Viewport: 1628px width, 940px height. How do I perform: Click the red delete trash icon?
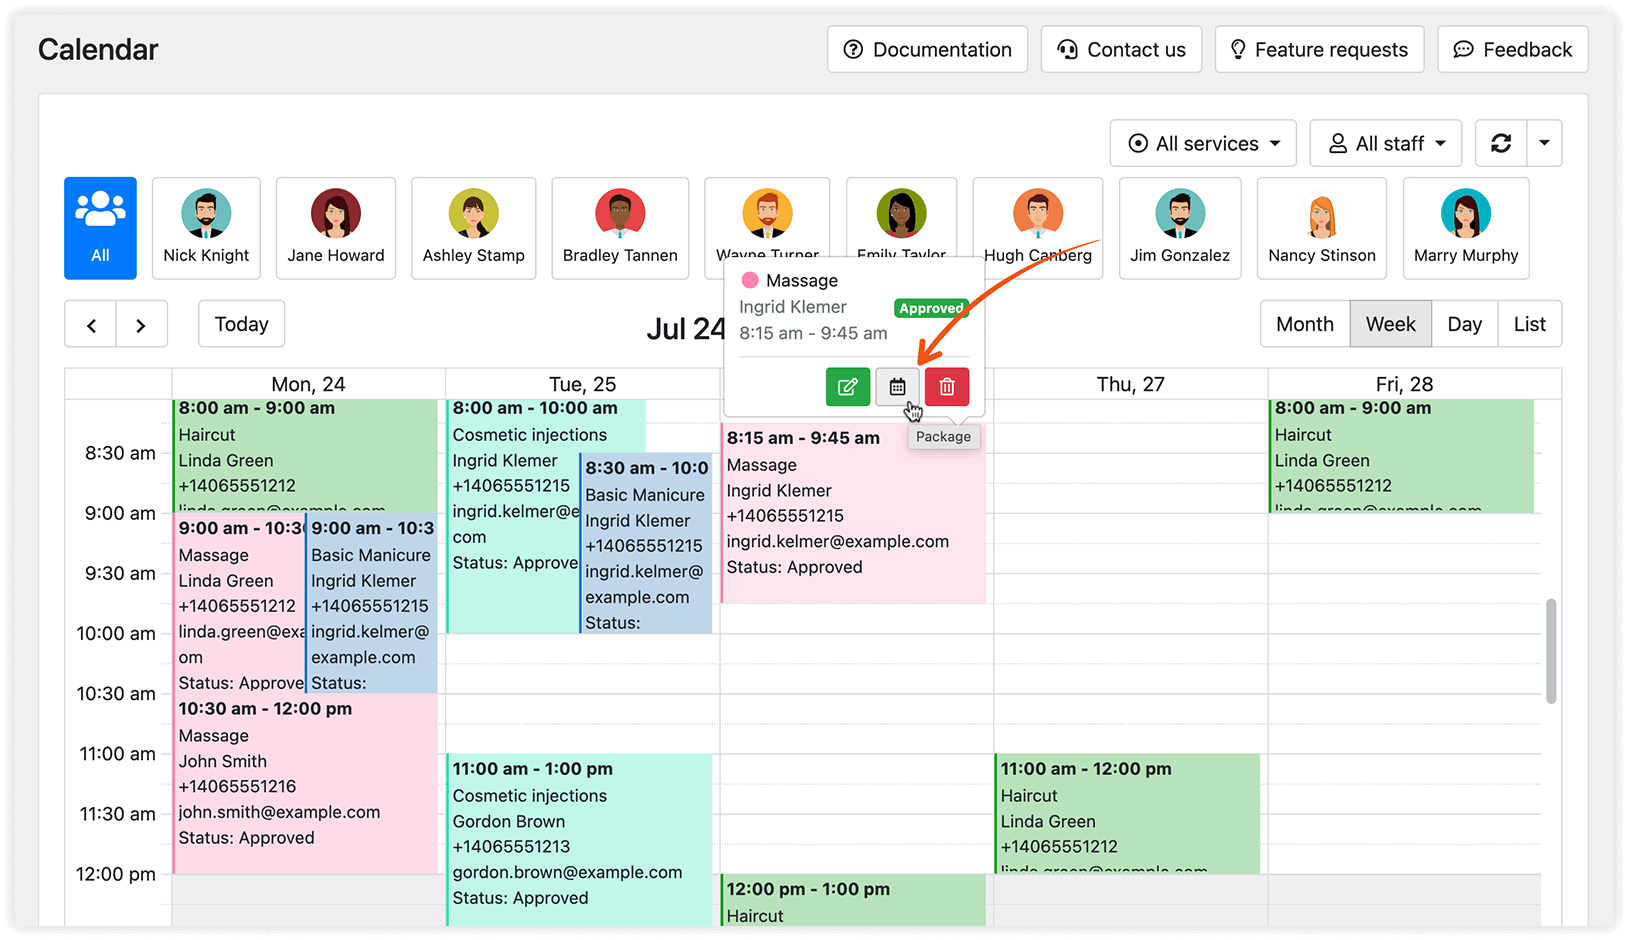(947, 387)
